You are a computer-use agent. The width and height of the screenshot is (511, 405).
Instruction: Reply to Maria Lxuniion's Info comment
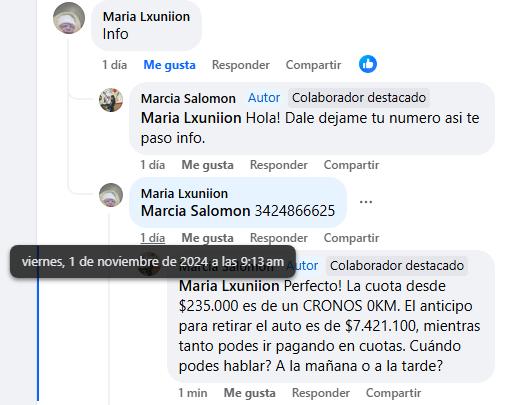click(241, 65)
